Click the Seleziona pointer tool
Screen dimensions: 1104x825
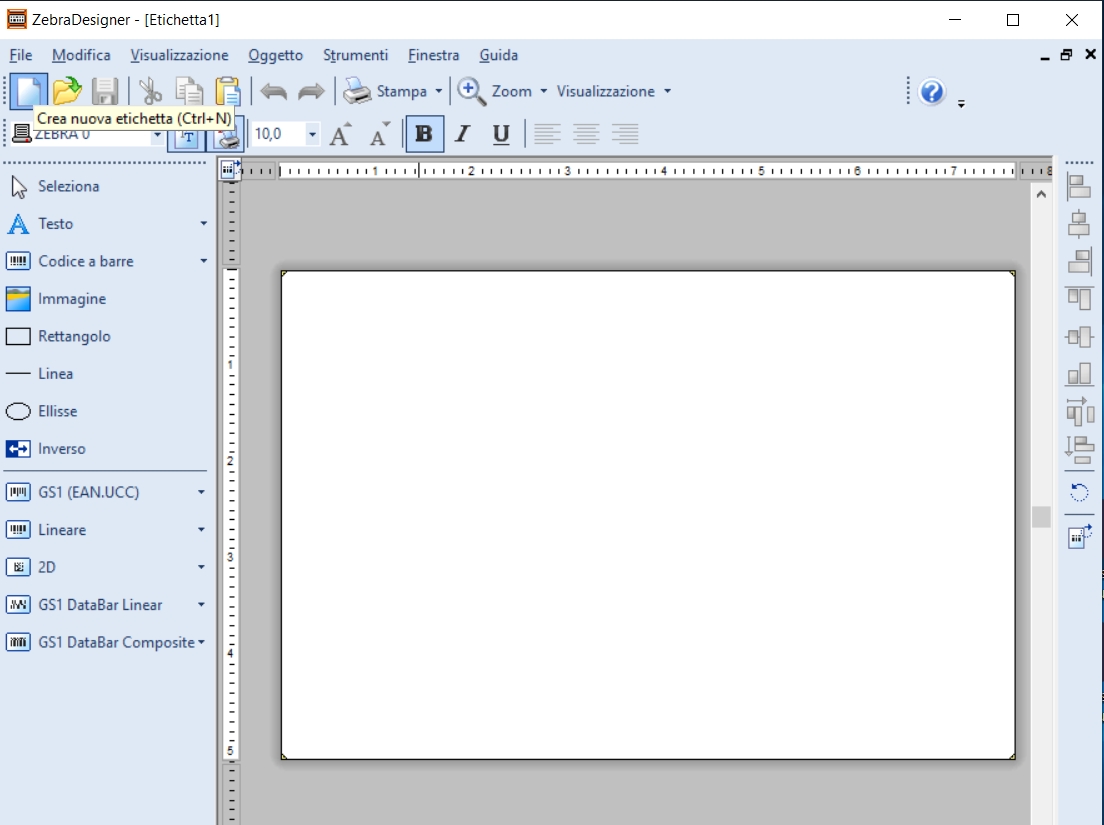[54, 186]
